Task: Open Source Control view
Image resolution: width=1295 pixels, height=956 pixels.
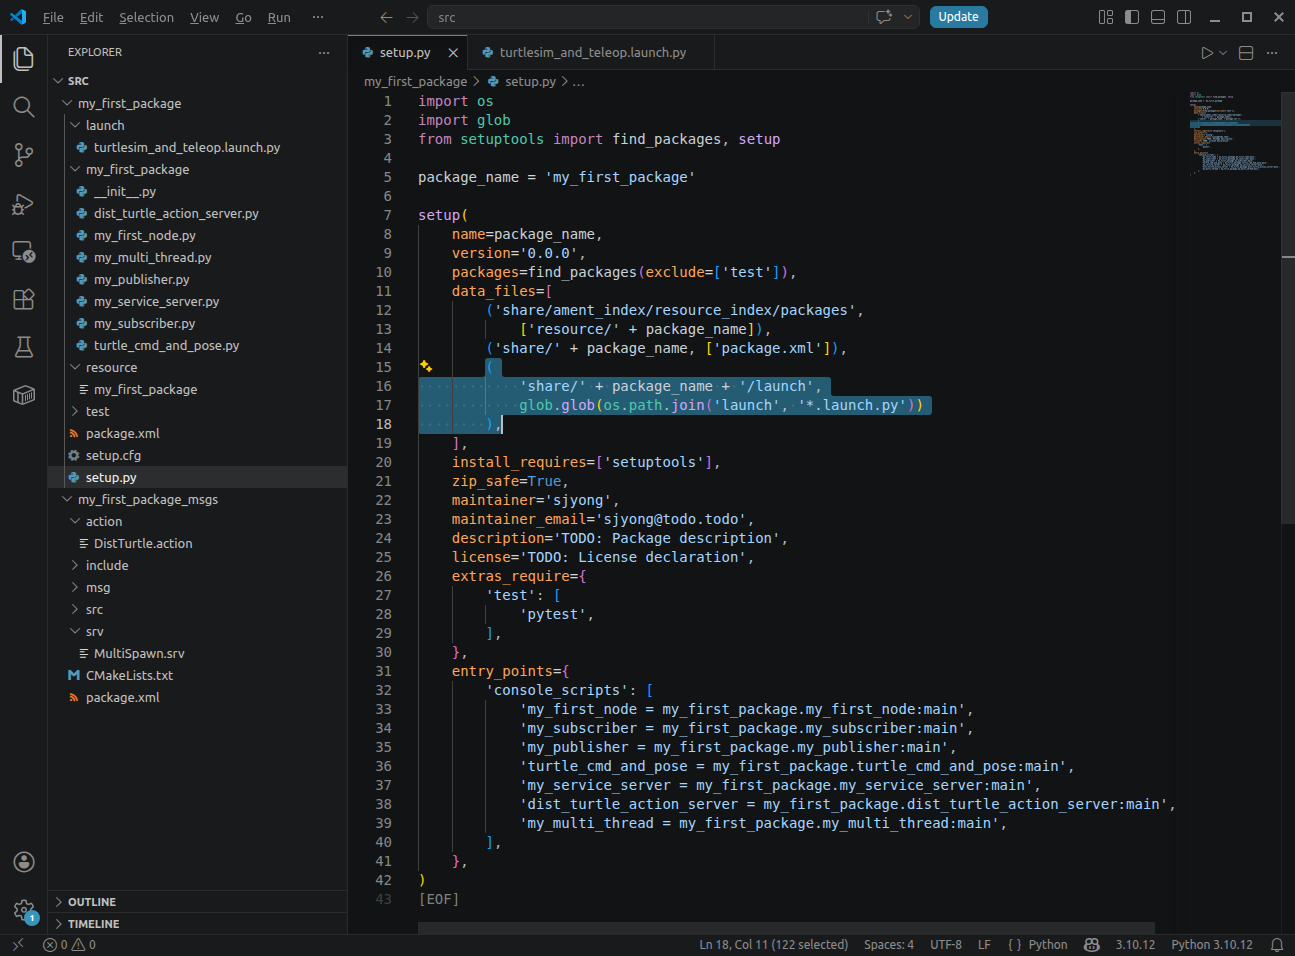Action: tap(24, 155)
